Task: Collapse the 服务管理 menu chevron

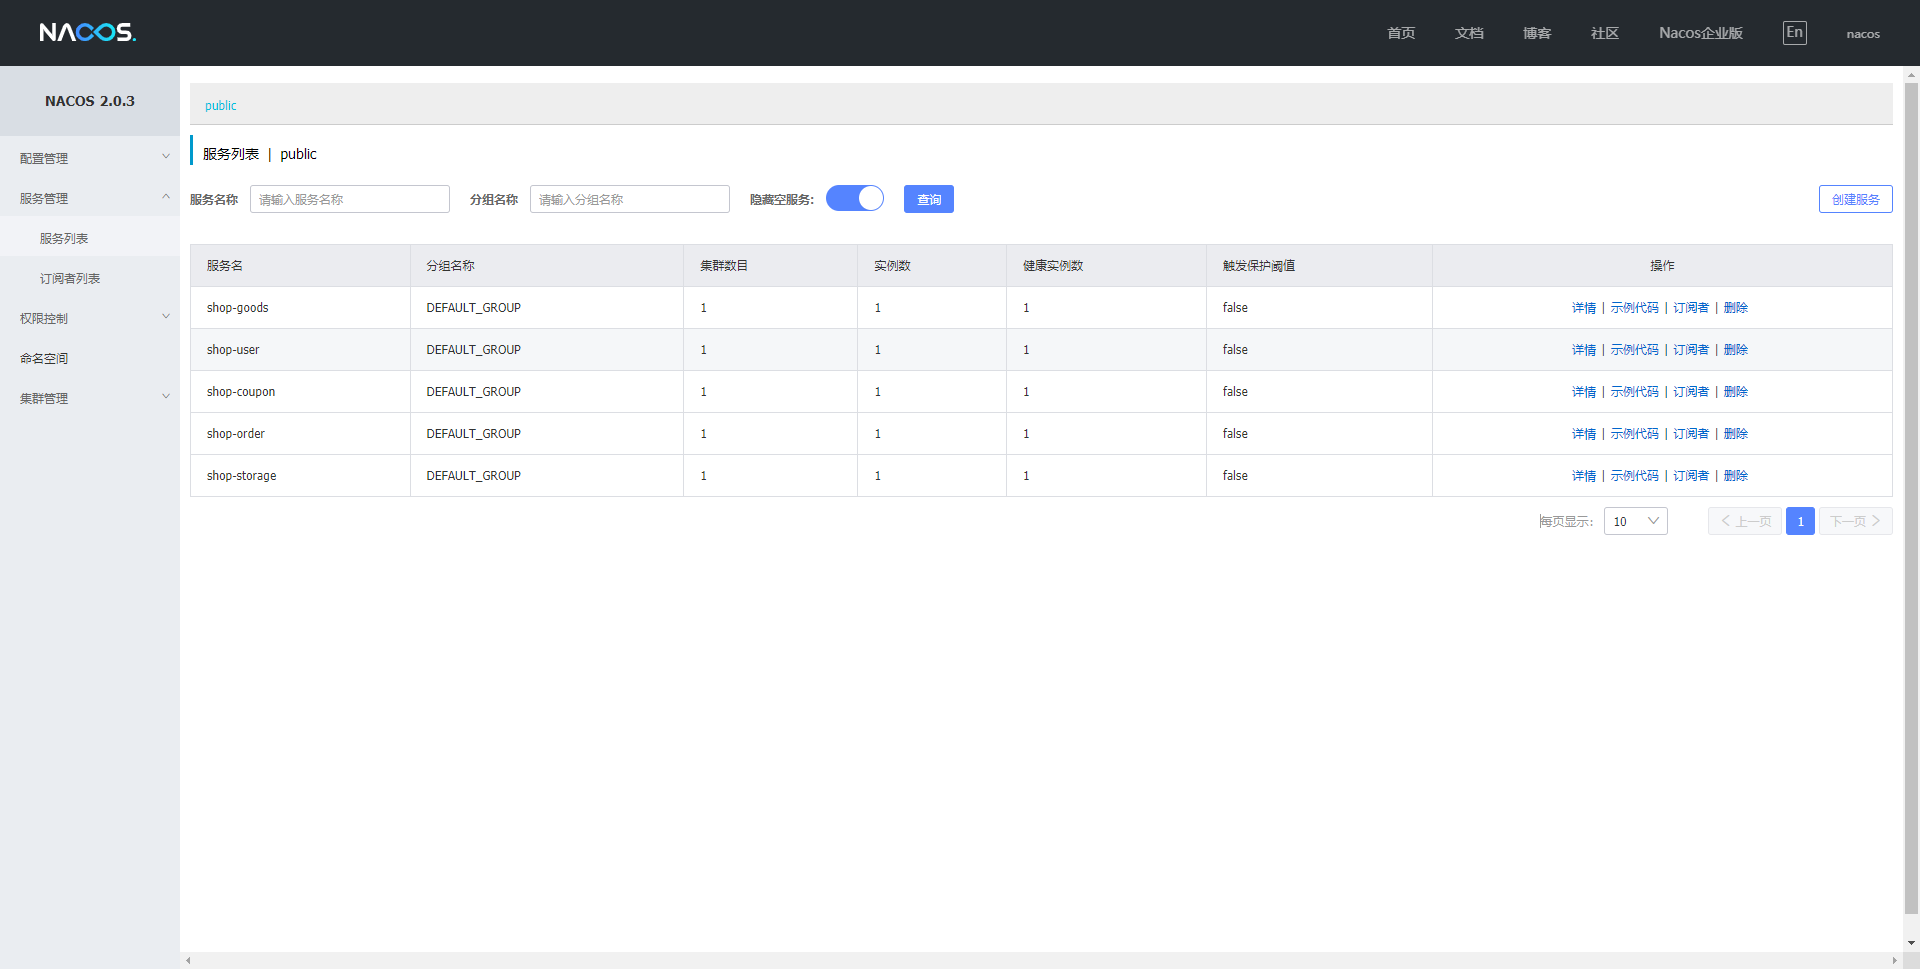Action: tap(166, 197)
